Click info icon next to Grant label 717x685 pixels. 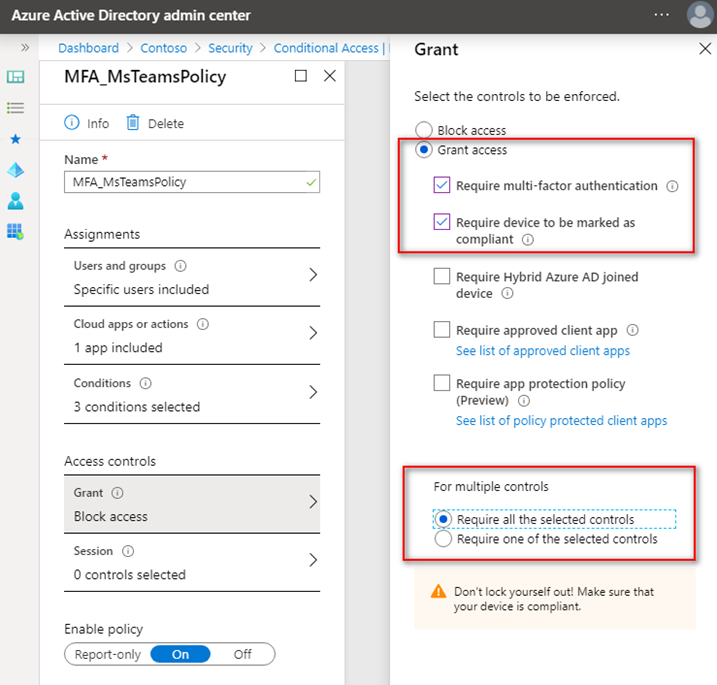118,493
